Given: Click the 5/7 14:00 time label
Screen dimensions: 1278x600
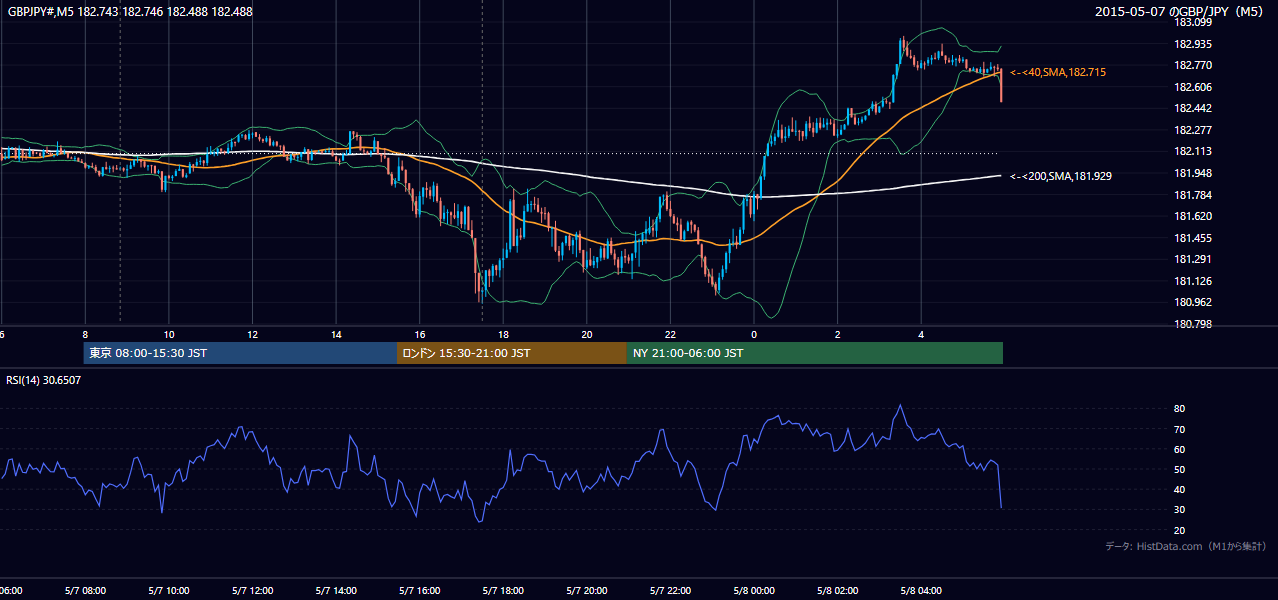Looking at the screenshot, I should pyautogui.click(x=336, y=591).
